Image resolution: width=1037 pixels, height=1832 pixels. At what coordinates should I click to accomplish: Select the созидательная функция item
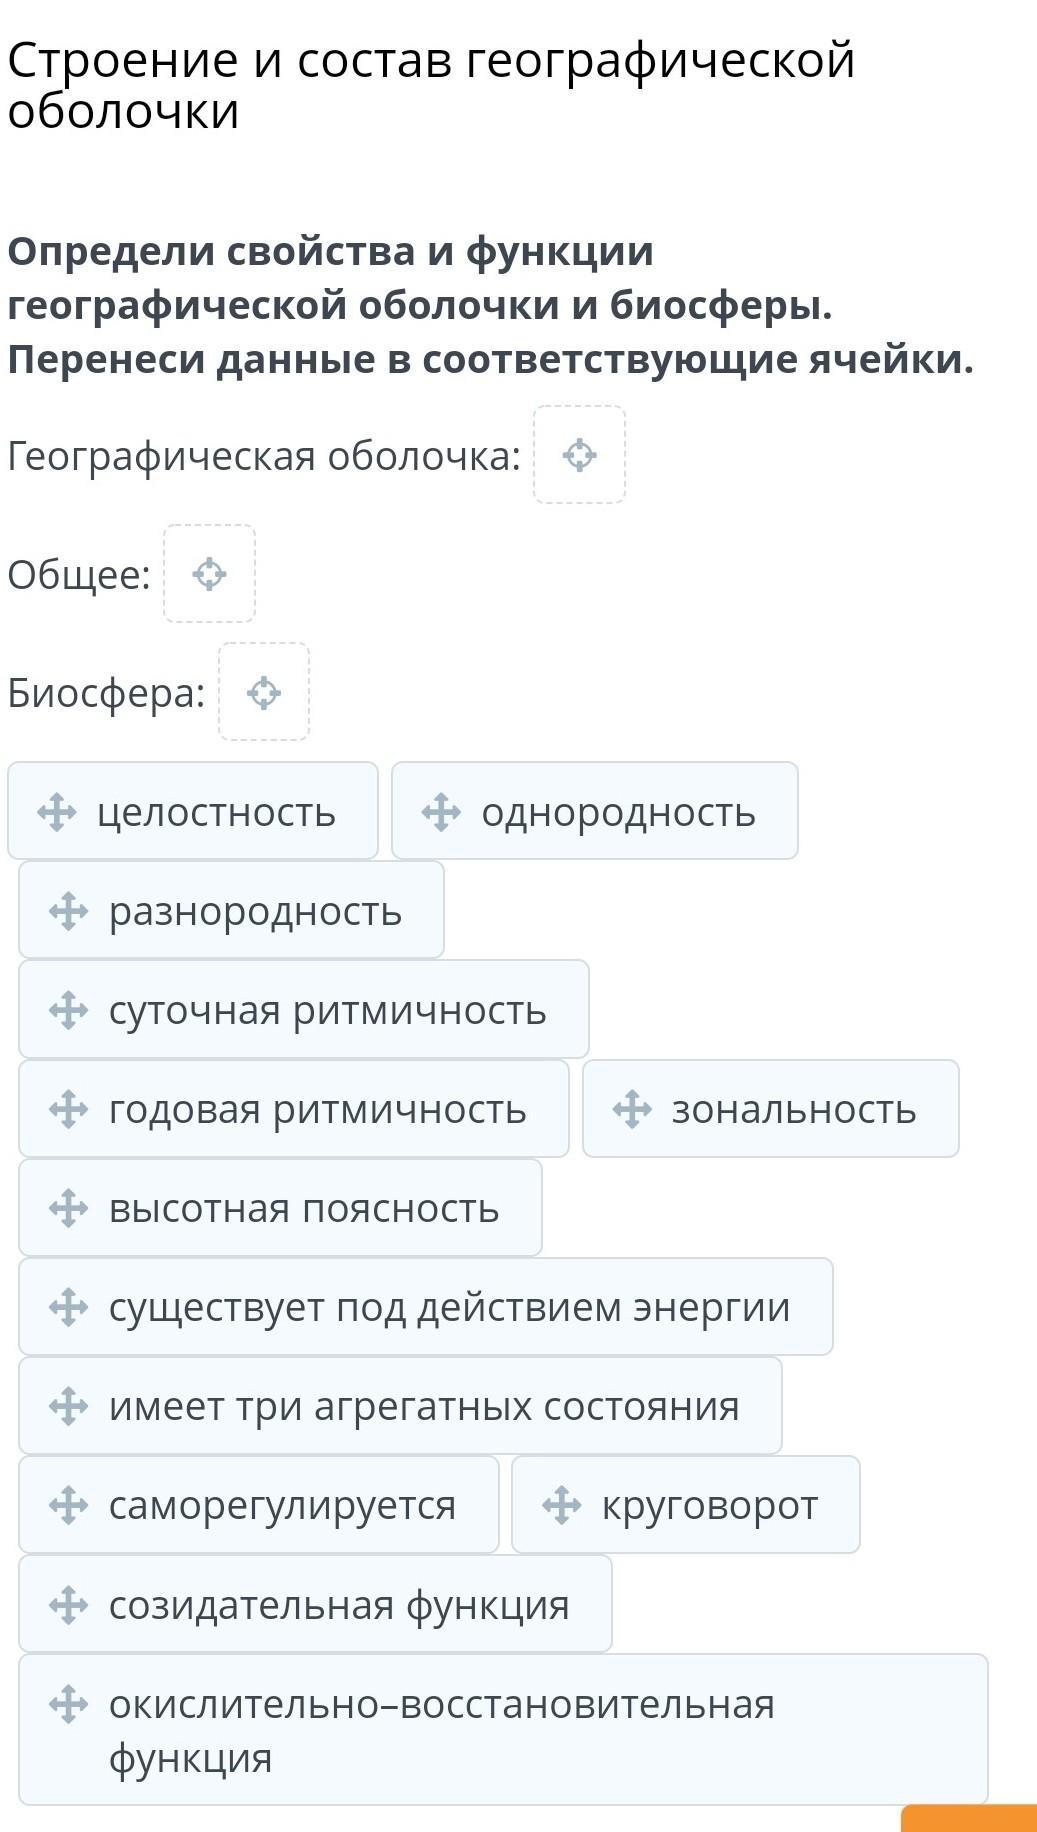click(x=315, y=1604)
